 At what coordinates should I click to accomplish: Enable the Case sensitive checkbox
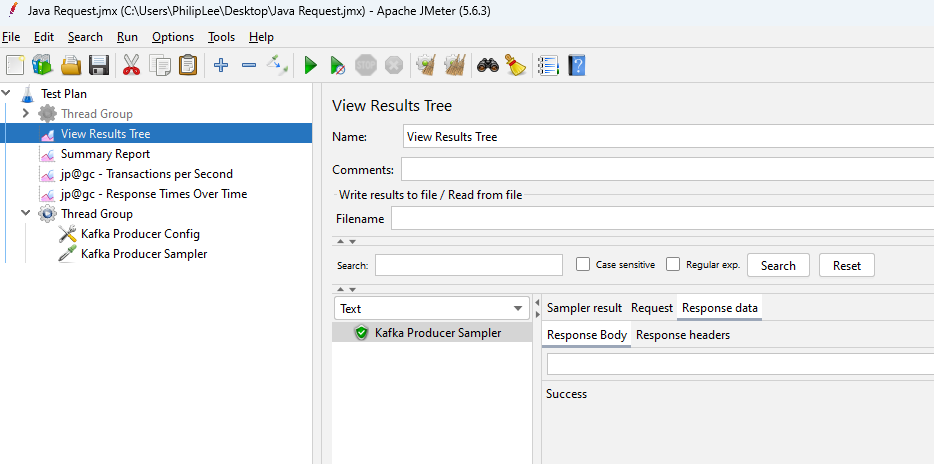point(583,264)
